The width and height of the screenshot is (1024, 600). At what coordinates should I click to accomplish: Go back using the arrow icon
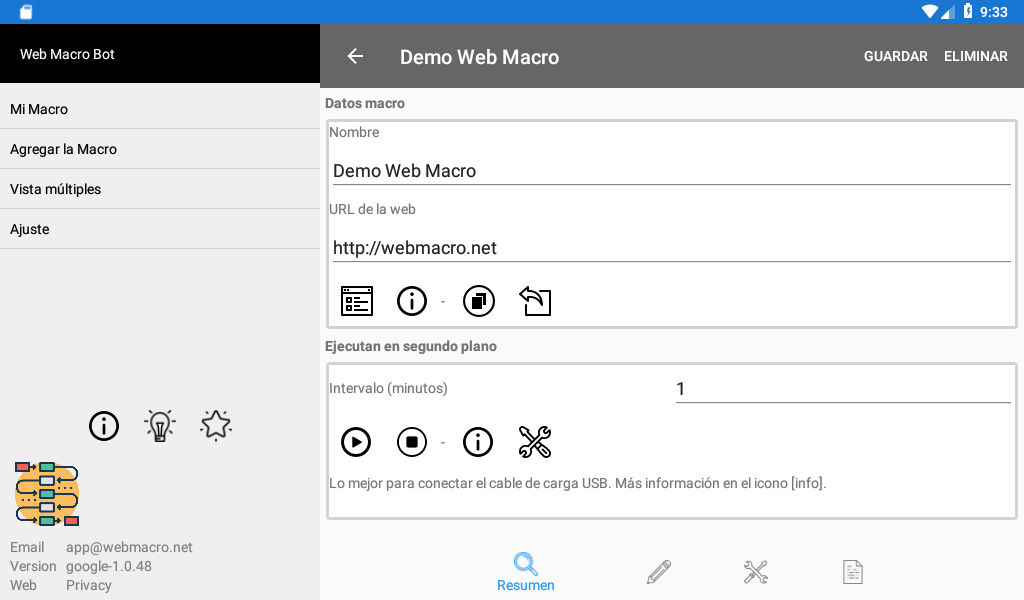pos(355,56)
